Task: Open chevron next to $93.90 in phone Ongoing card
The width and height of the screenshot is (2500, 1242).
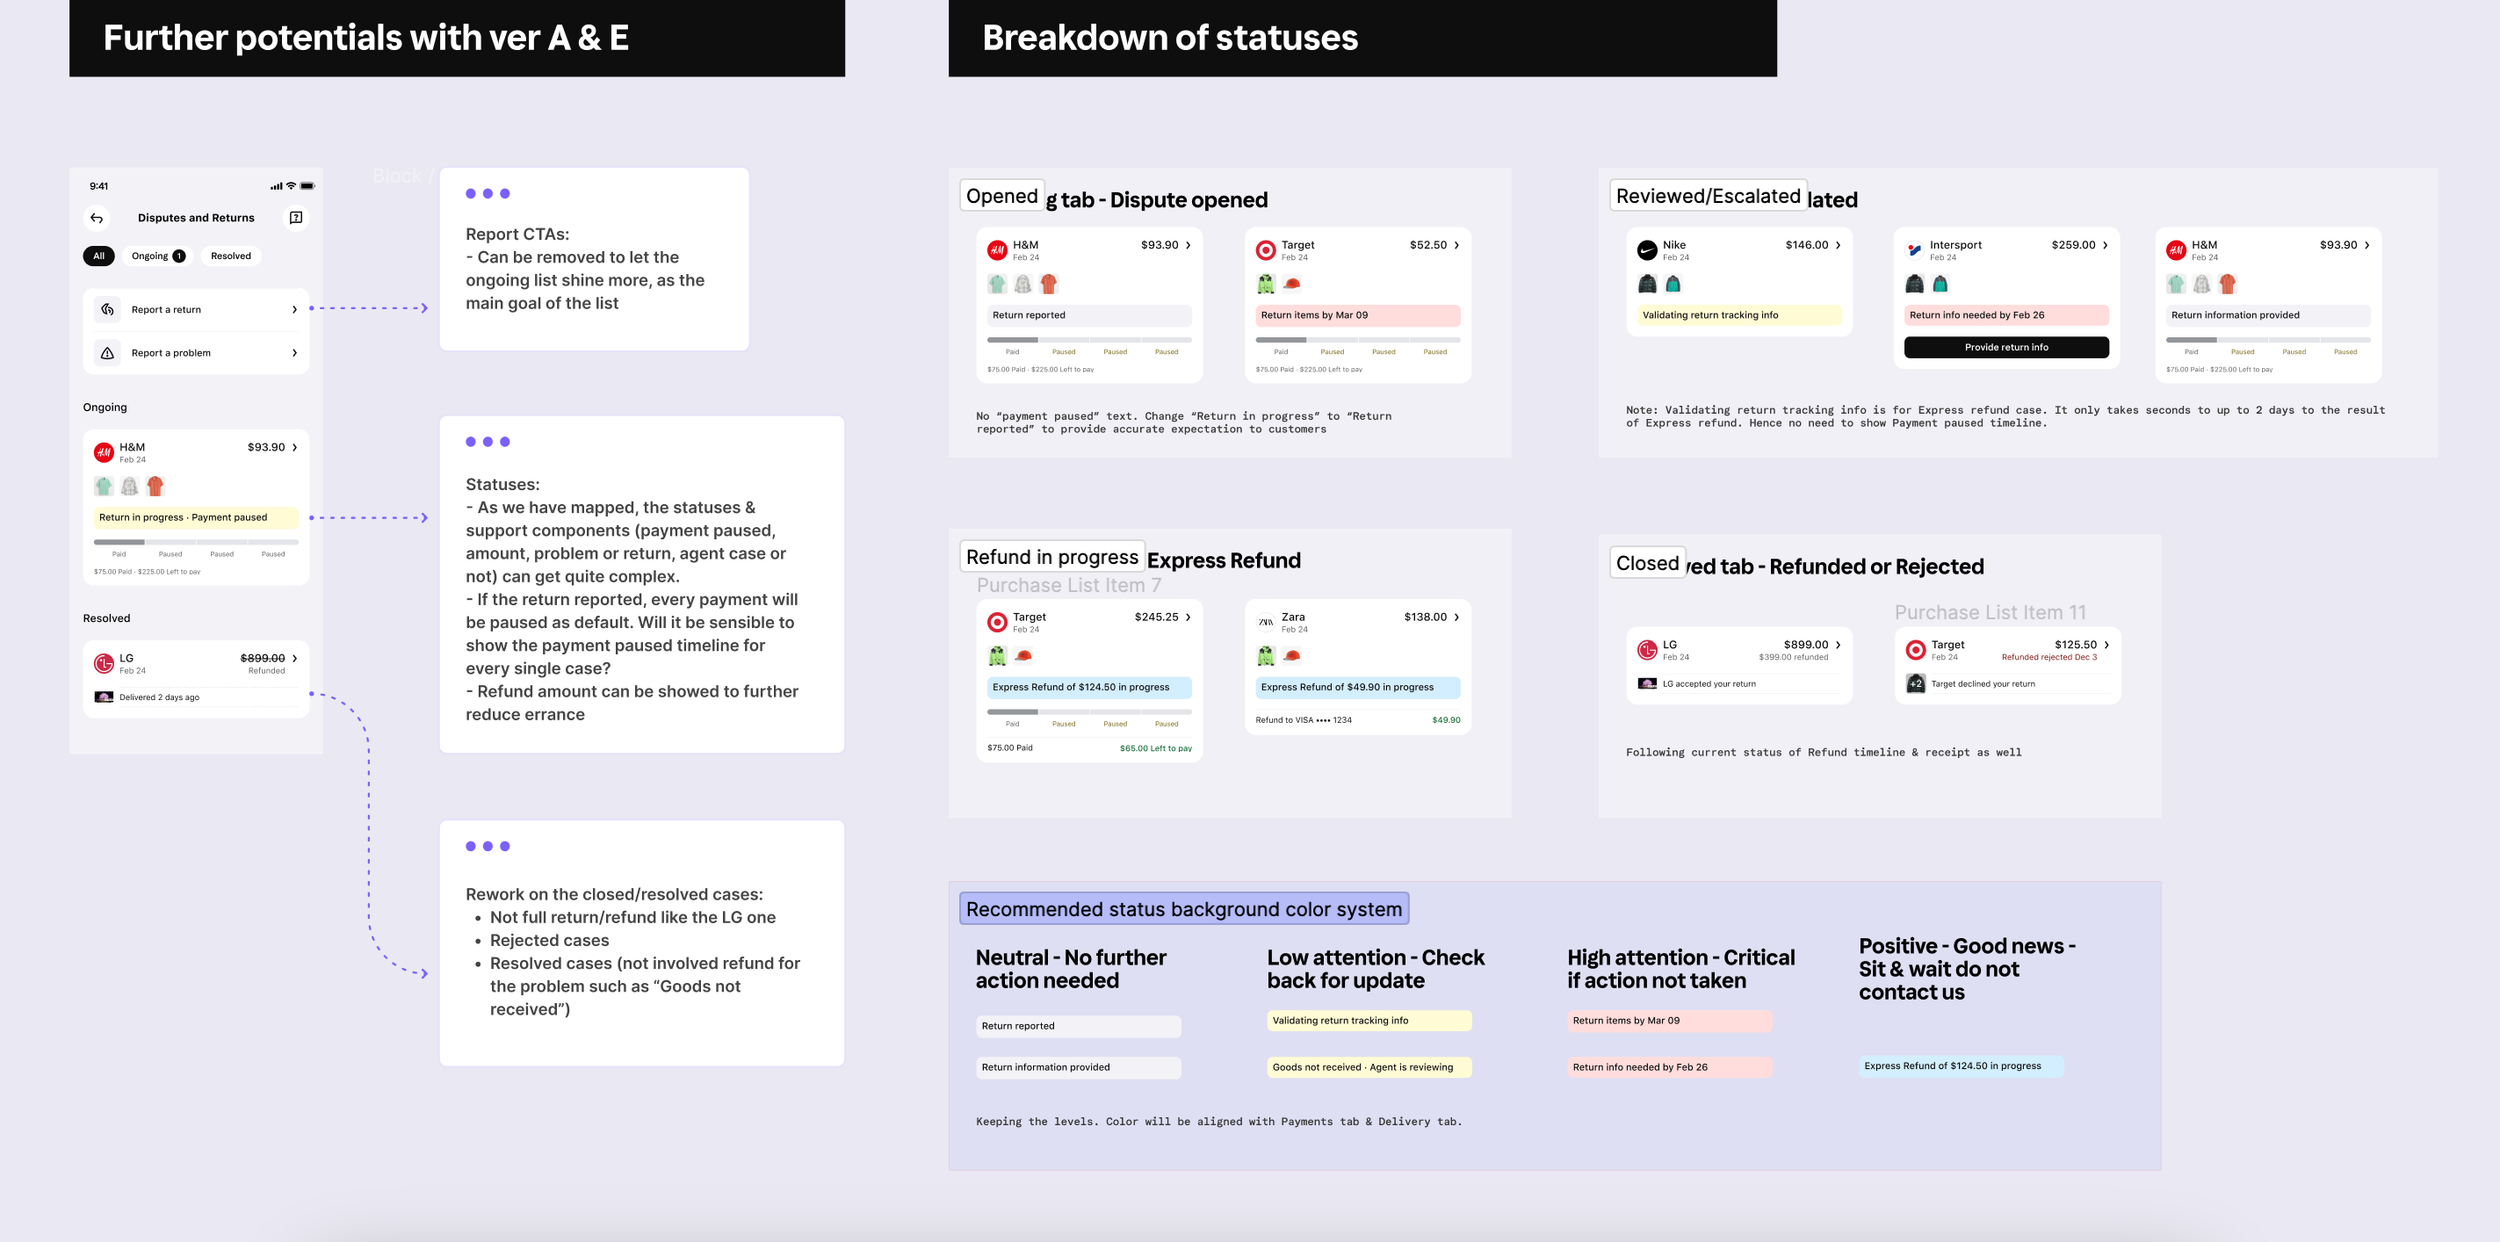Action: click(x=294, y=448)
